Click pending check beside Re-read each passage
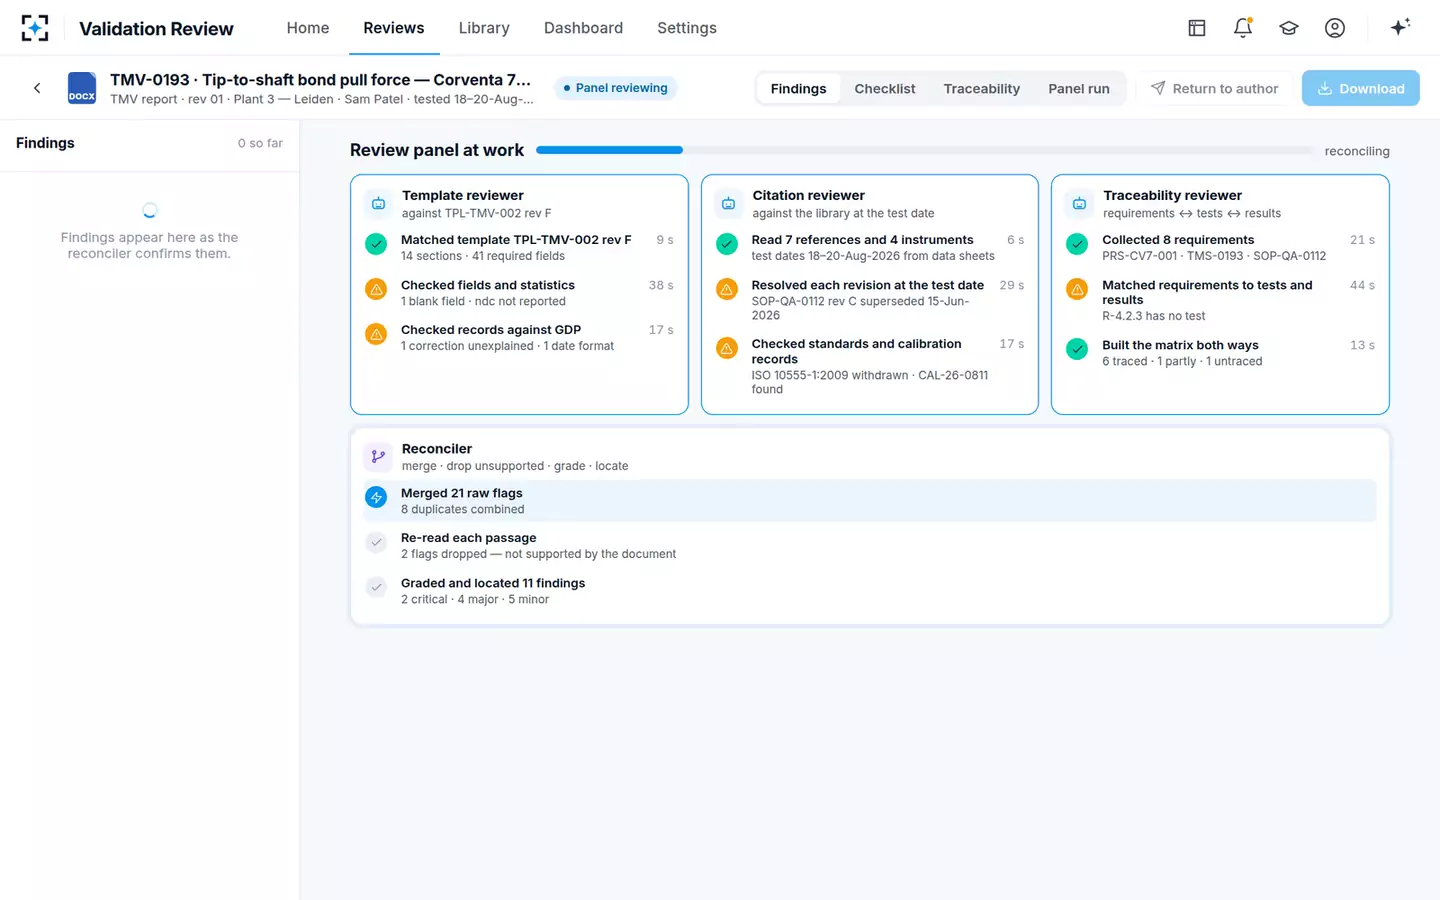 tap(376, 542)
